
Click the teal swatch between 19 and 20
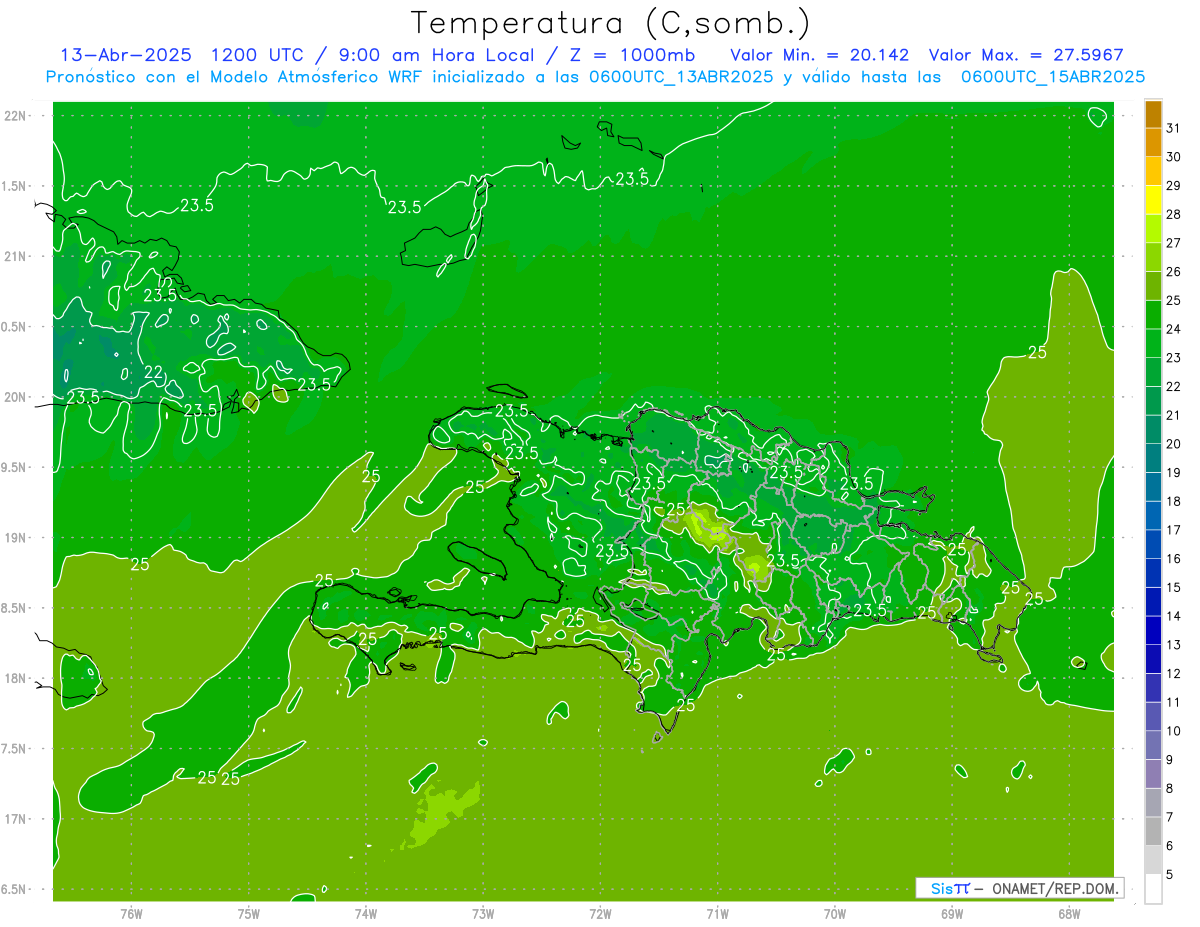(x=1153, y=458)
